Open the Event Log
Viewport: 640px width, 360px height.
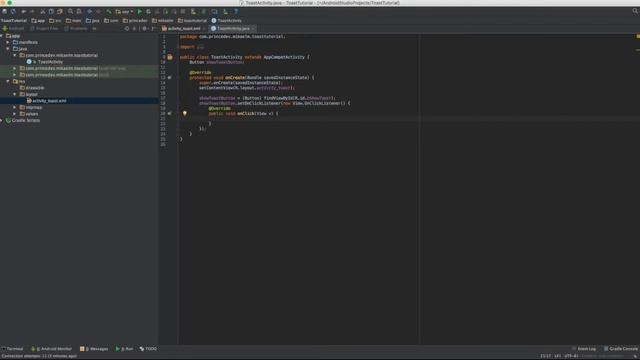pyautogui.click(x=584, y=349)
